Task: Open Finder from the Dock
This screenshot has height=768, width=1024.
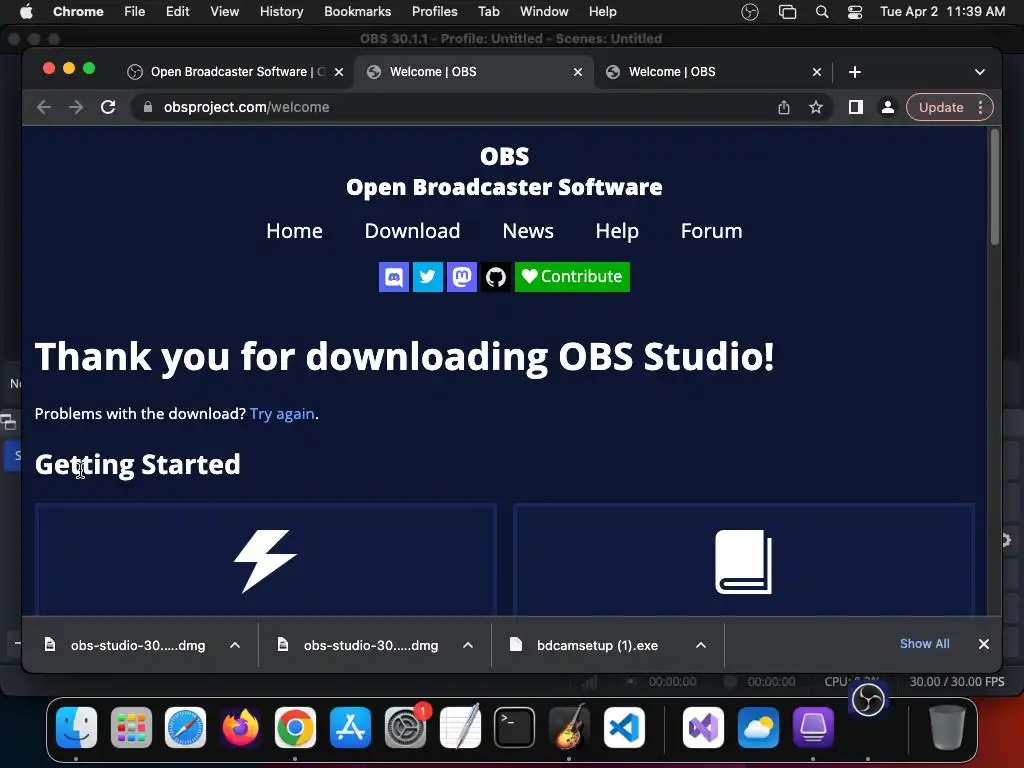Action: pos(76,728)
